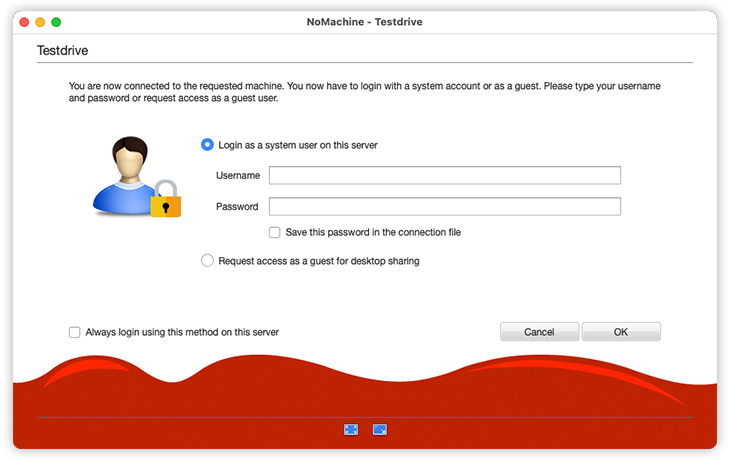Minimize the window using yellow button
The height and width of the screenshot is (461, 730).
click(x=40, y=21)
